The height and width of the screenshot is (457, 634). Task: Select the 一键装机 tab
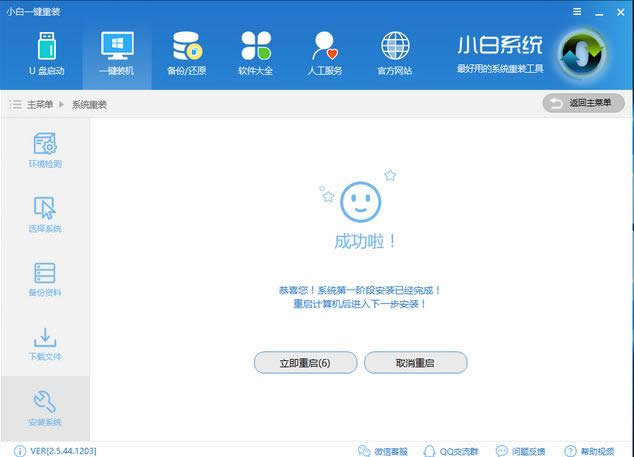click(x=117, y=53)
